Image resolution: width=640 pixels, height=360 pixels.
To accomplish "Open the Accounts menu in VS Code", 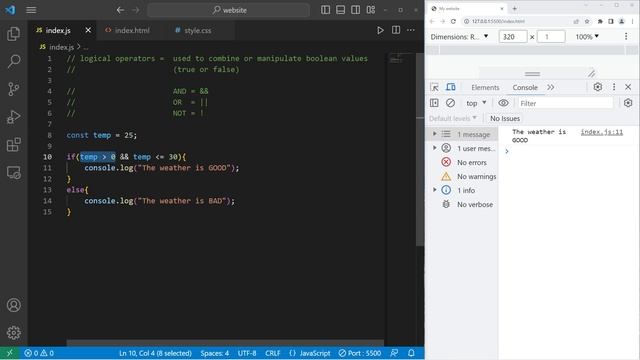I will pyautogui.click(x=13, y=305).
